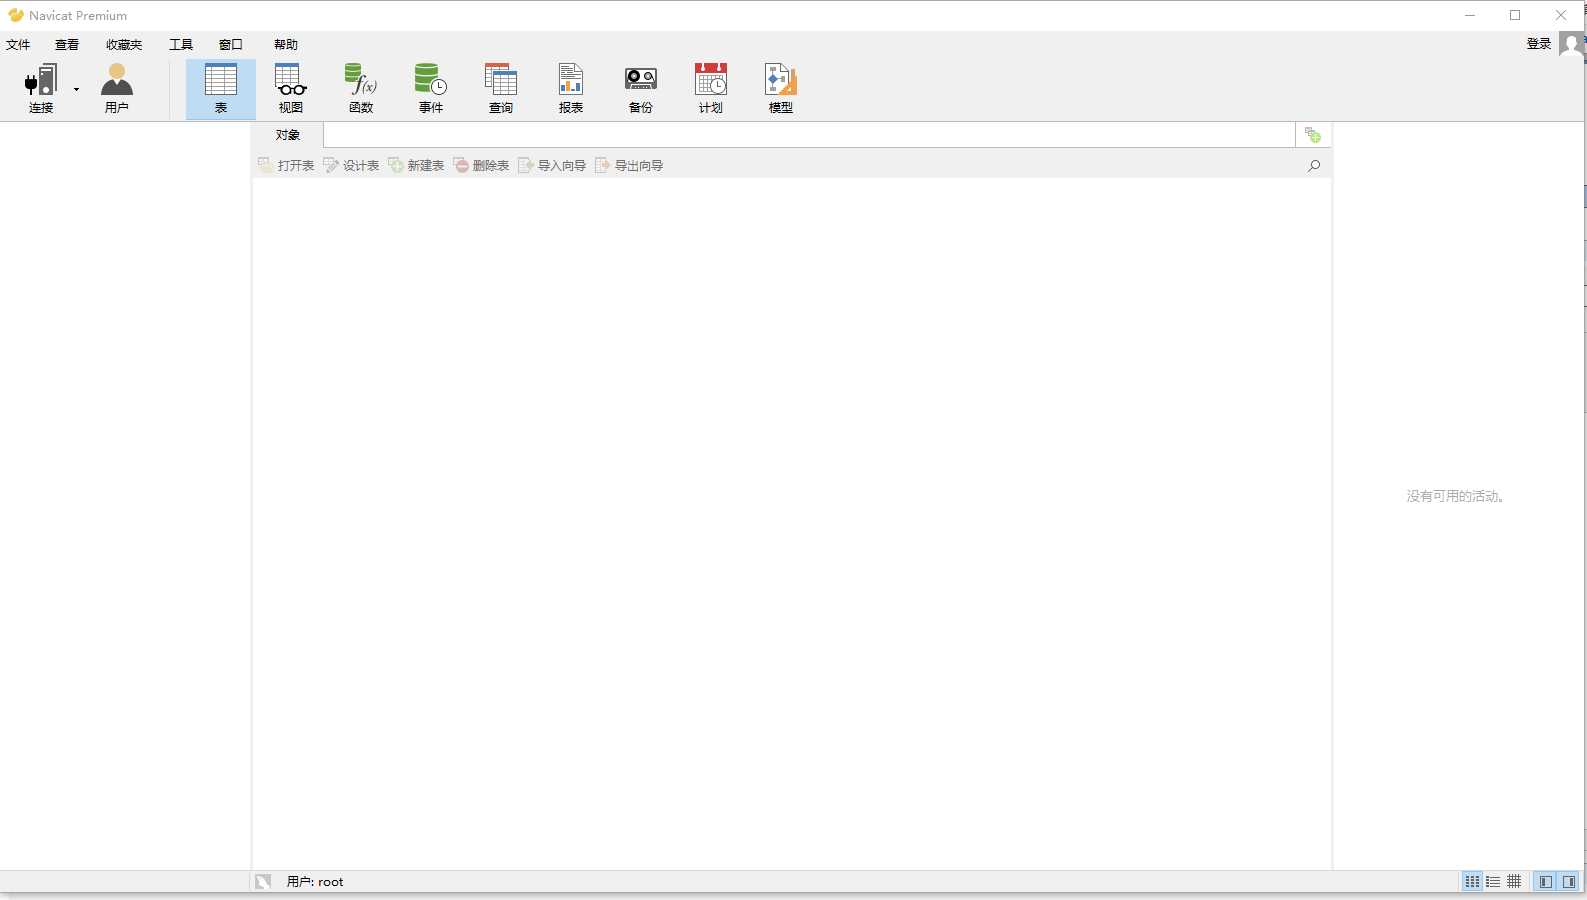Click the 打开表 button
The image size is (1587, 900).
tap(286, 165)
